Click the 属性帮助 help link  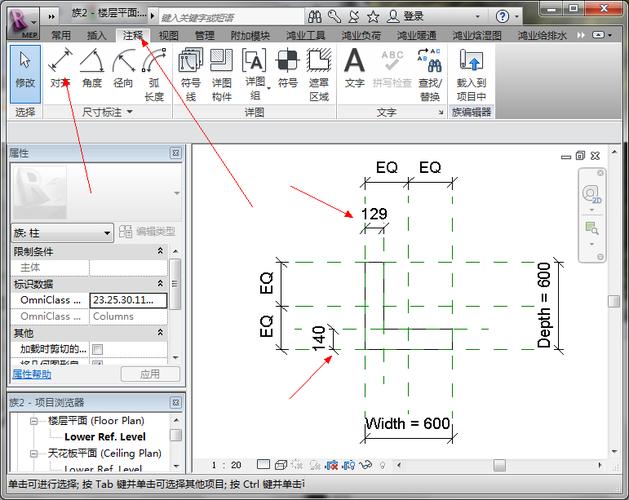point(31,374)
